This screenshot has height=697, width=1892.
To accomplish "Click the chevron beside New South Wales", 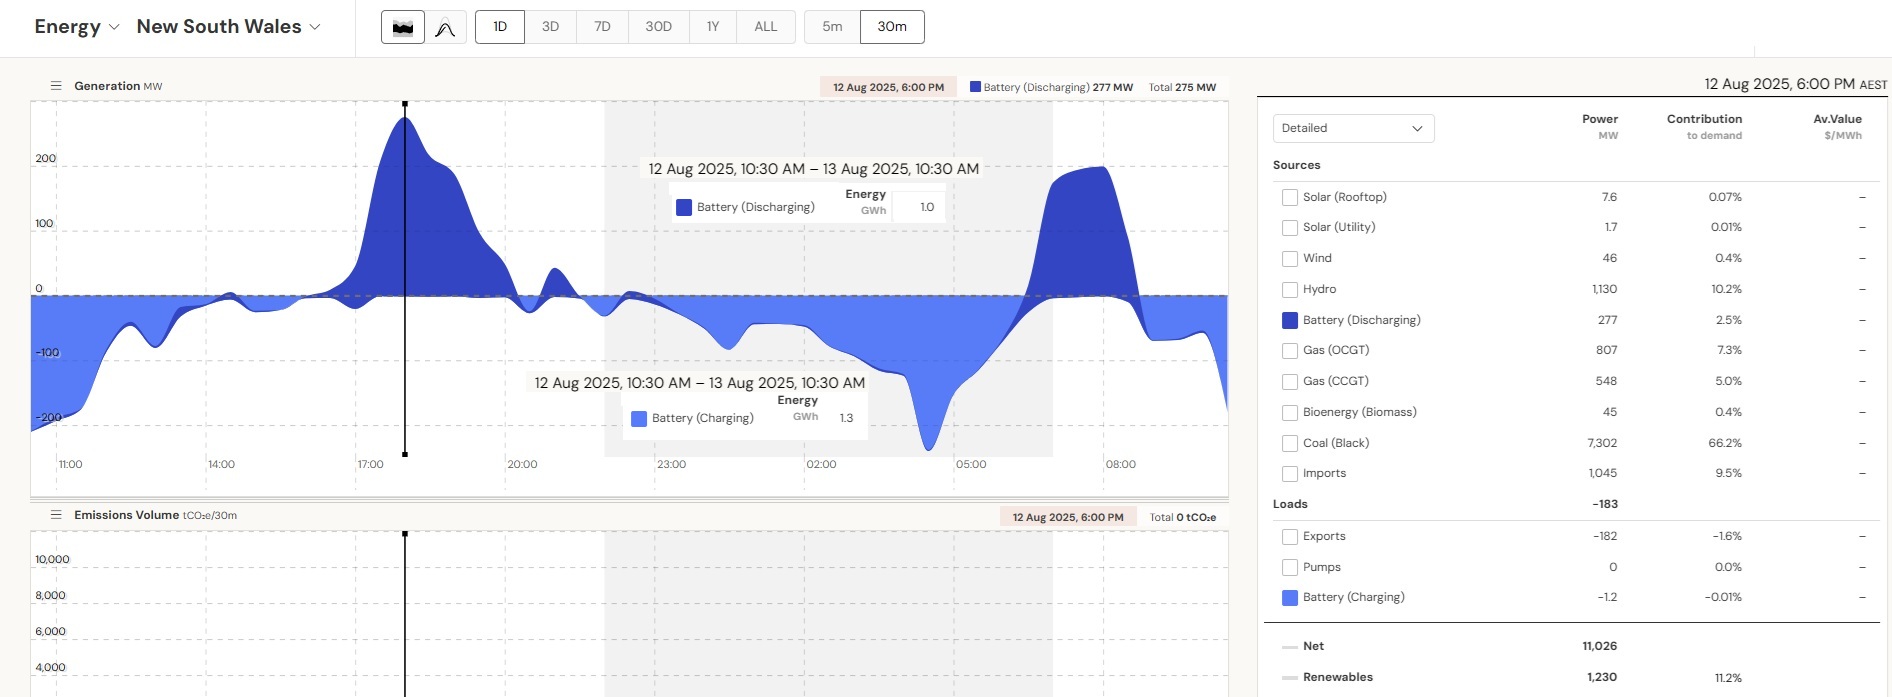I will 315,27.
